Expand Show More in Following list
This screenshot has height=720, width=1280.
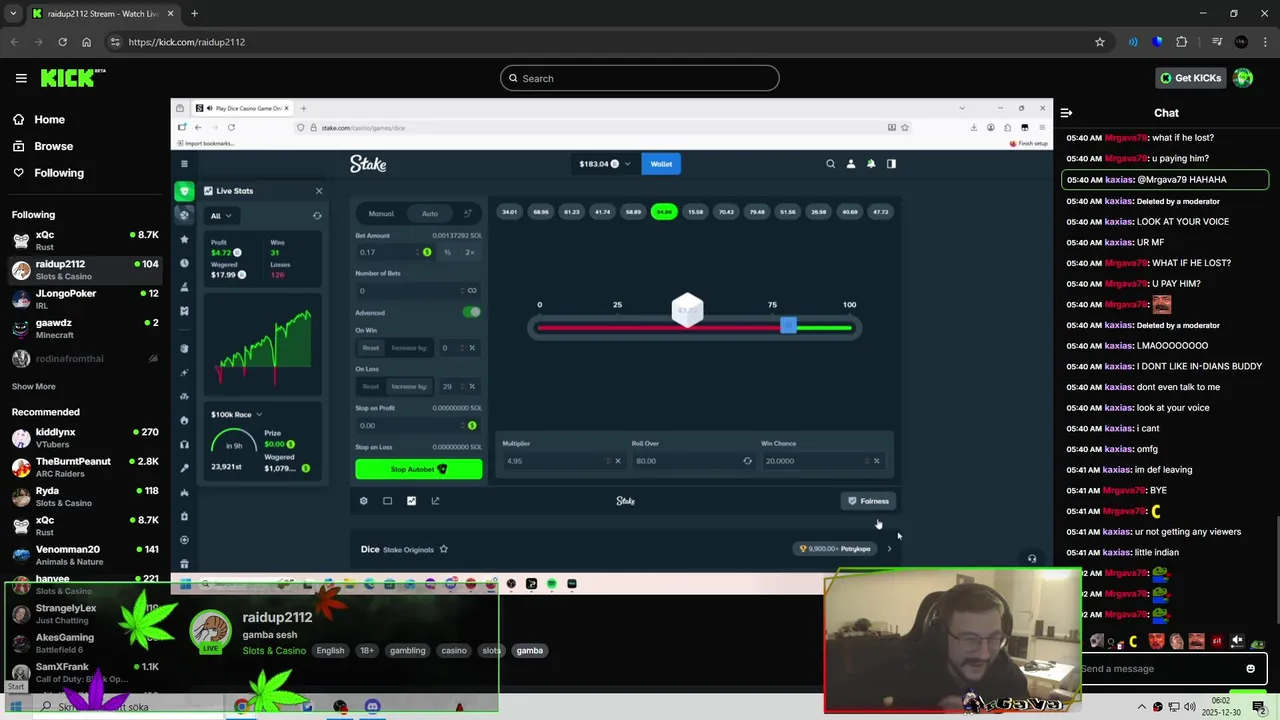tap(34, 386)
